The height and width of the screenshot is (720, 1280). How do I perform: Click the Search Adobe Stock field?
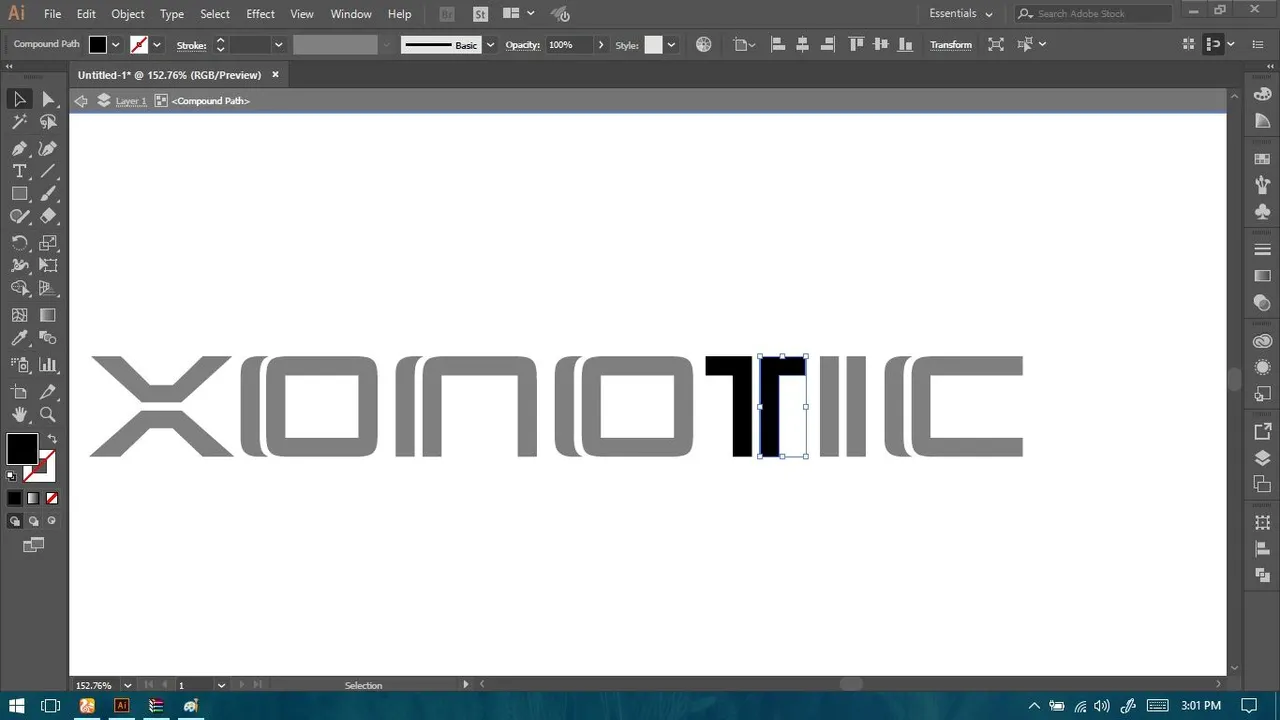[x=1092, y=14]
